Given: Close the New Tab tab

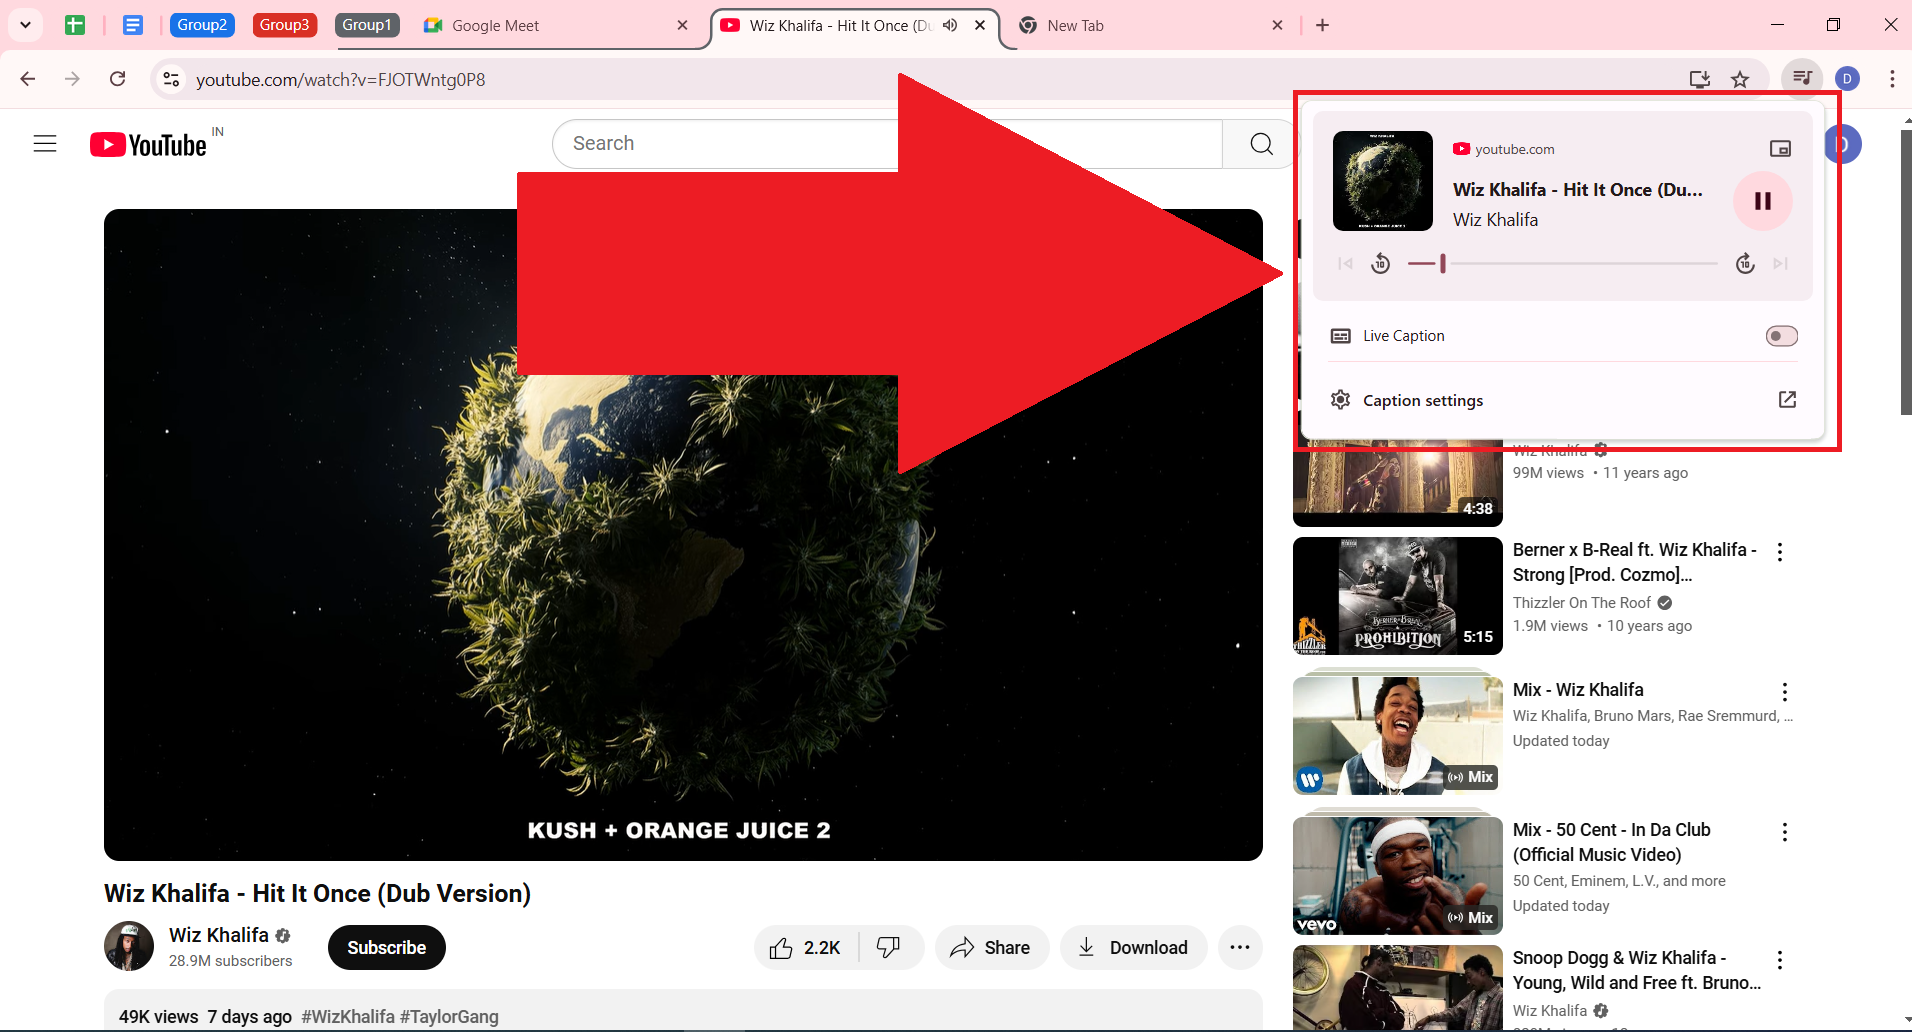Looking at the screenshot, I should (1278, 25).
